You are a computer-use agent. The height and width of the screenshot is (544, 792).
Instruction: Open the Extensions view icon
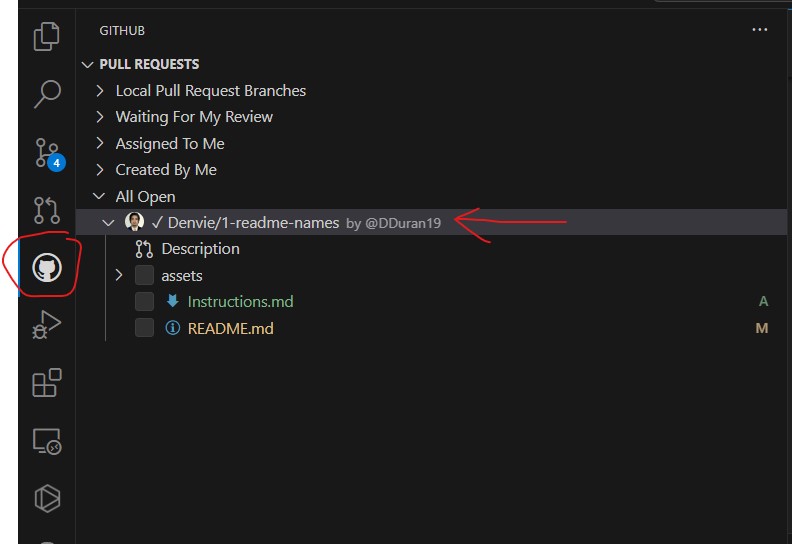click(47, 383)
